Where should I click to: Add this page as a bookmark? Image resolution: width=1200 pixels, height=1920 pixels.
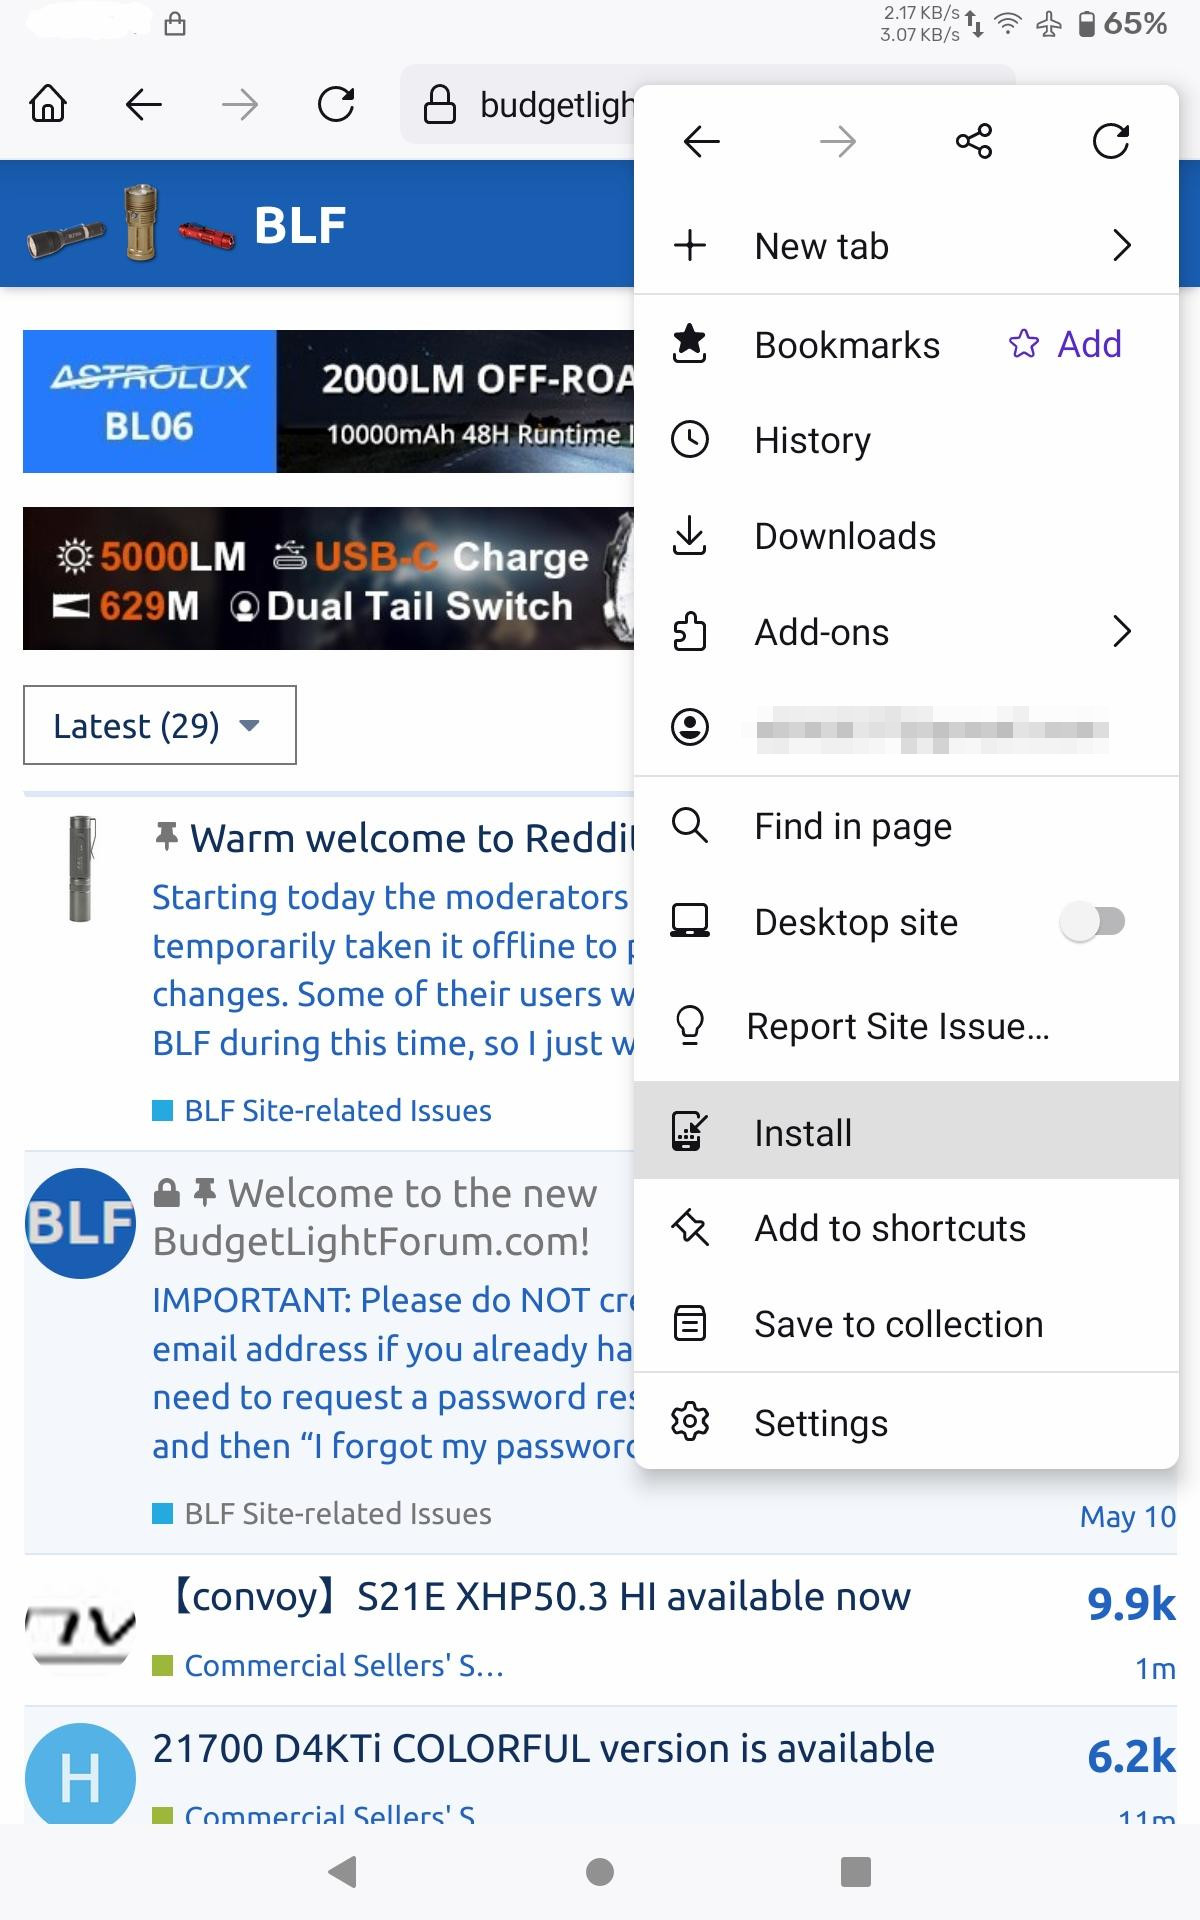(x=1066, y=344)
